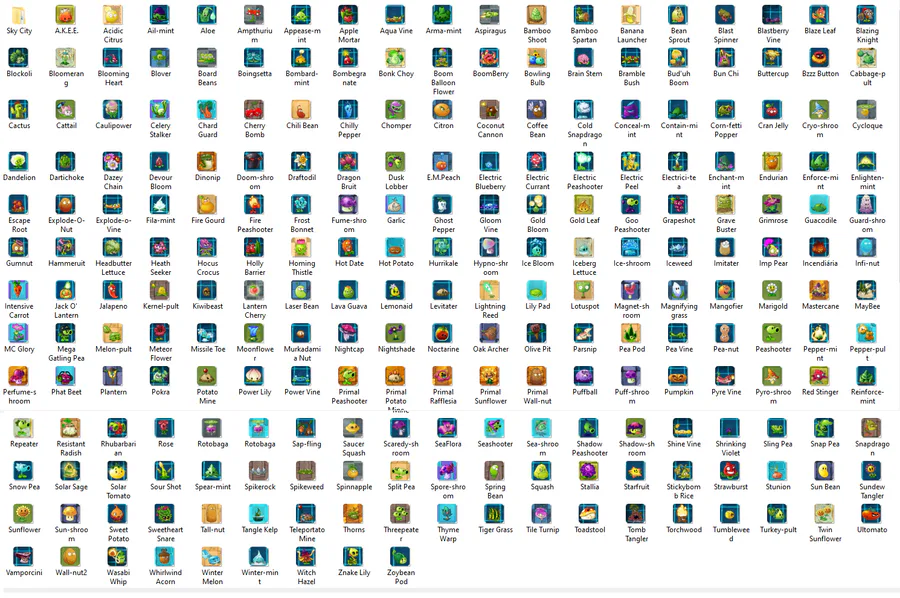Click the Dandelion icon
The image size is (900, 598).
point(19,162)
